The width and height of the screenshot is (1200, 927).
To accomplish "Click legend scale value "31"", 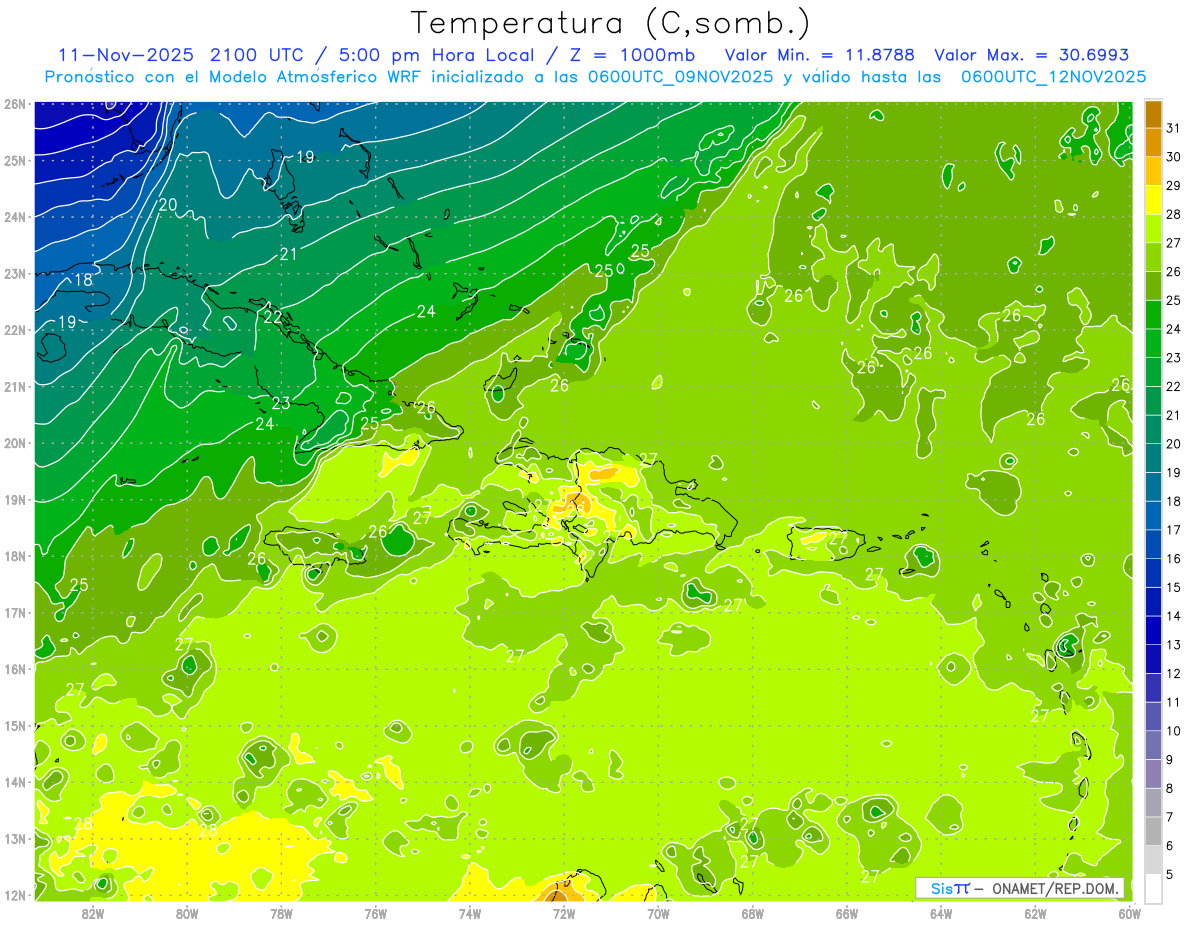I will tap(1173, 129).
